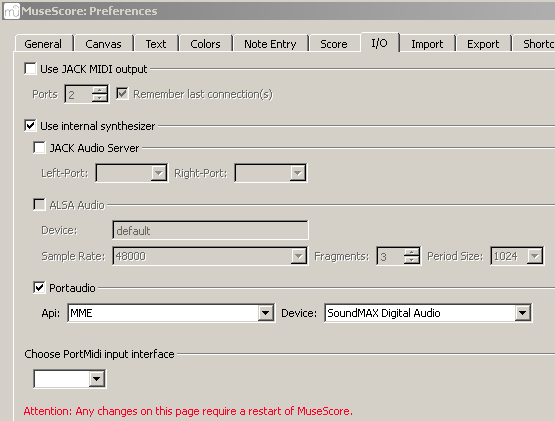The height and width of the screenshot is (421, 555).
Task: Select the Colors tab
Action: (205, 44)
